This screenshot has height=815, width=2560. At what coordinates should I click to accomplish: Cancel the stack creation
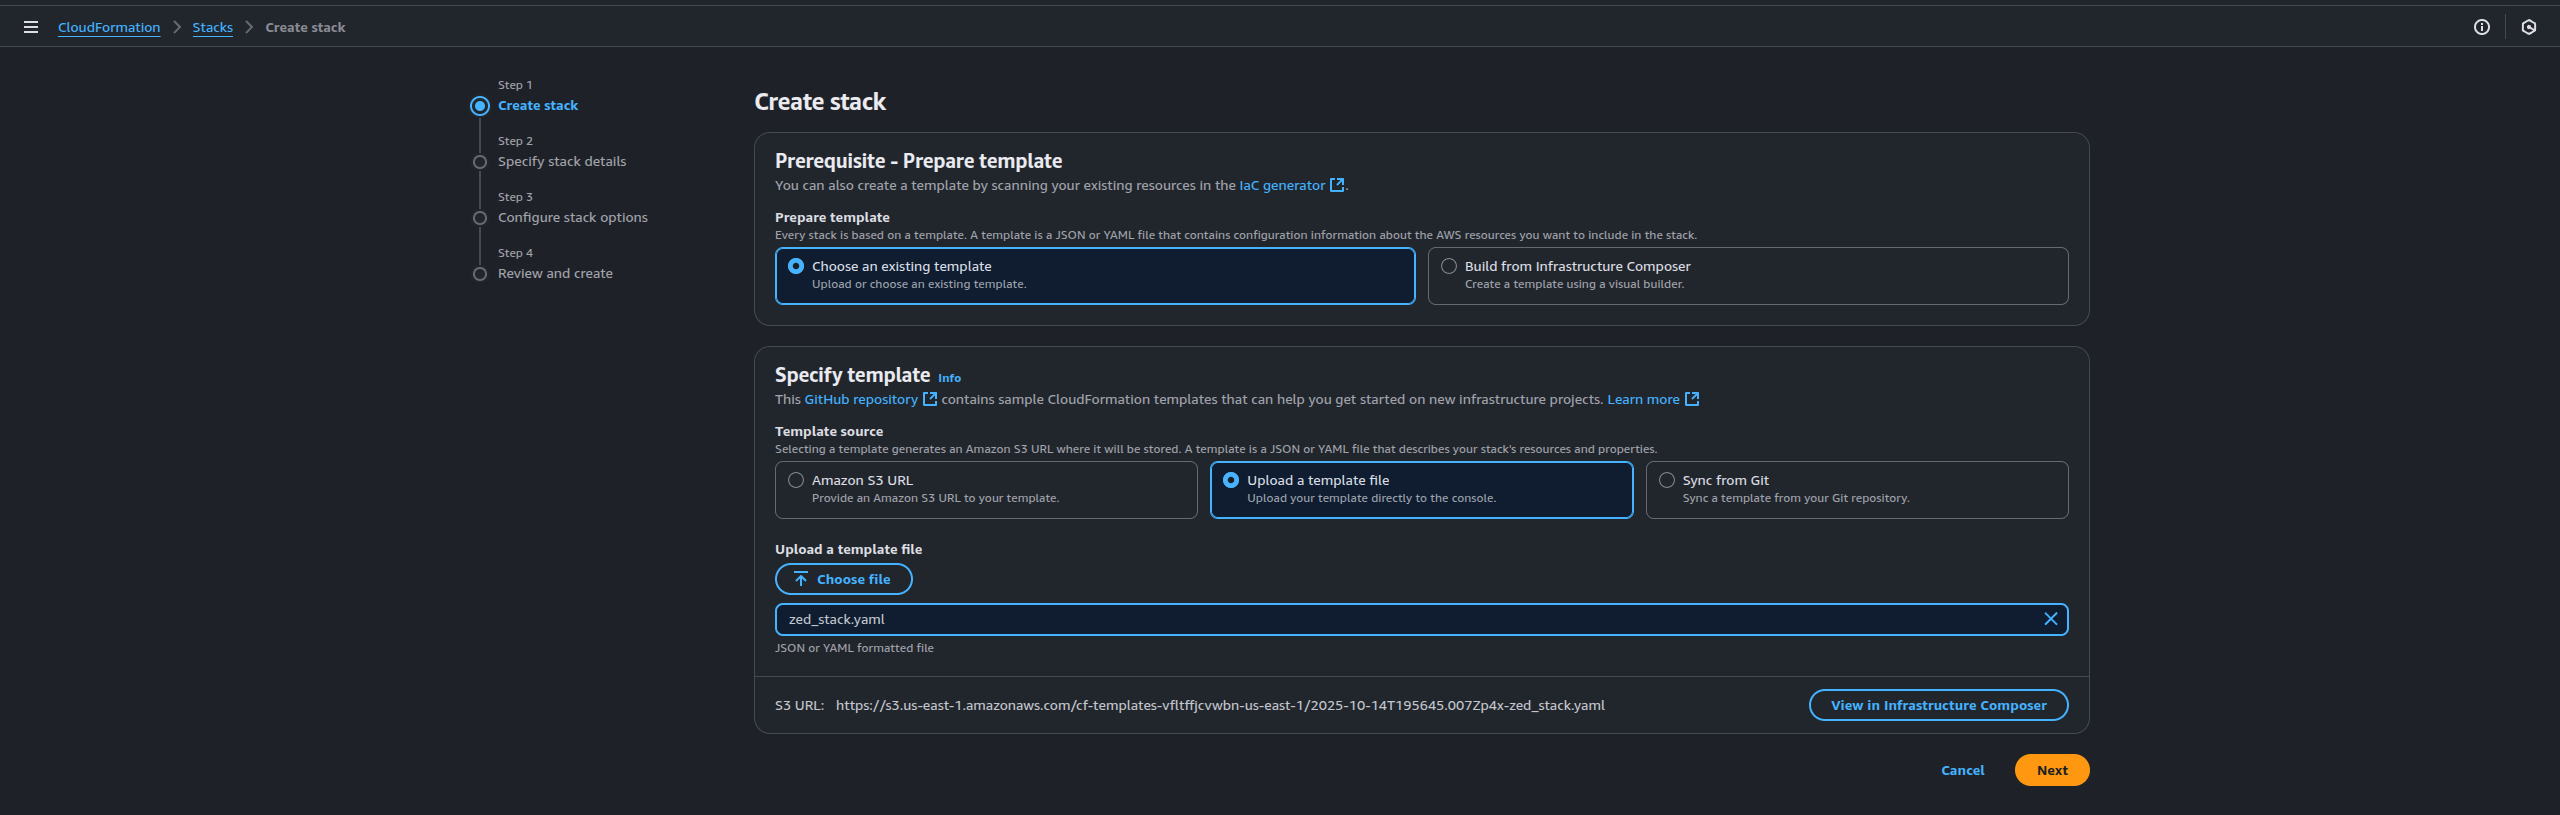coord(1962,770)
